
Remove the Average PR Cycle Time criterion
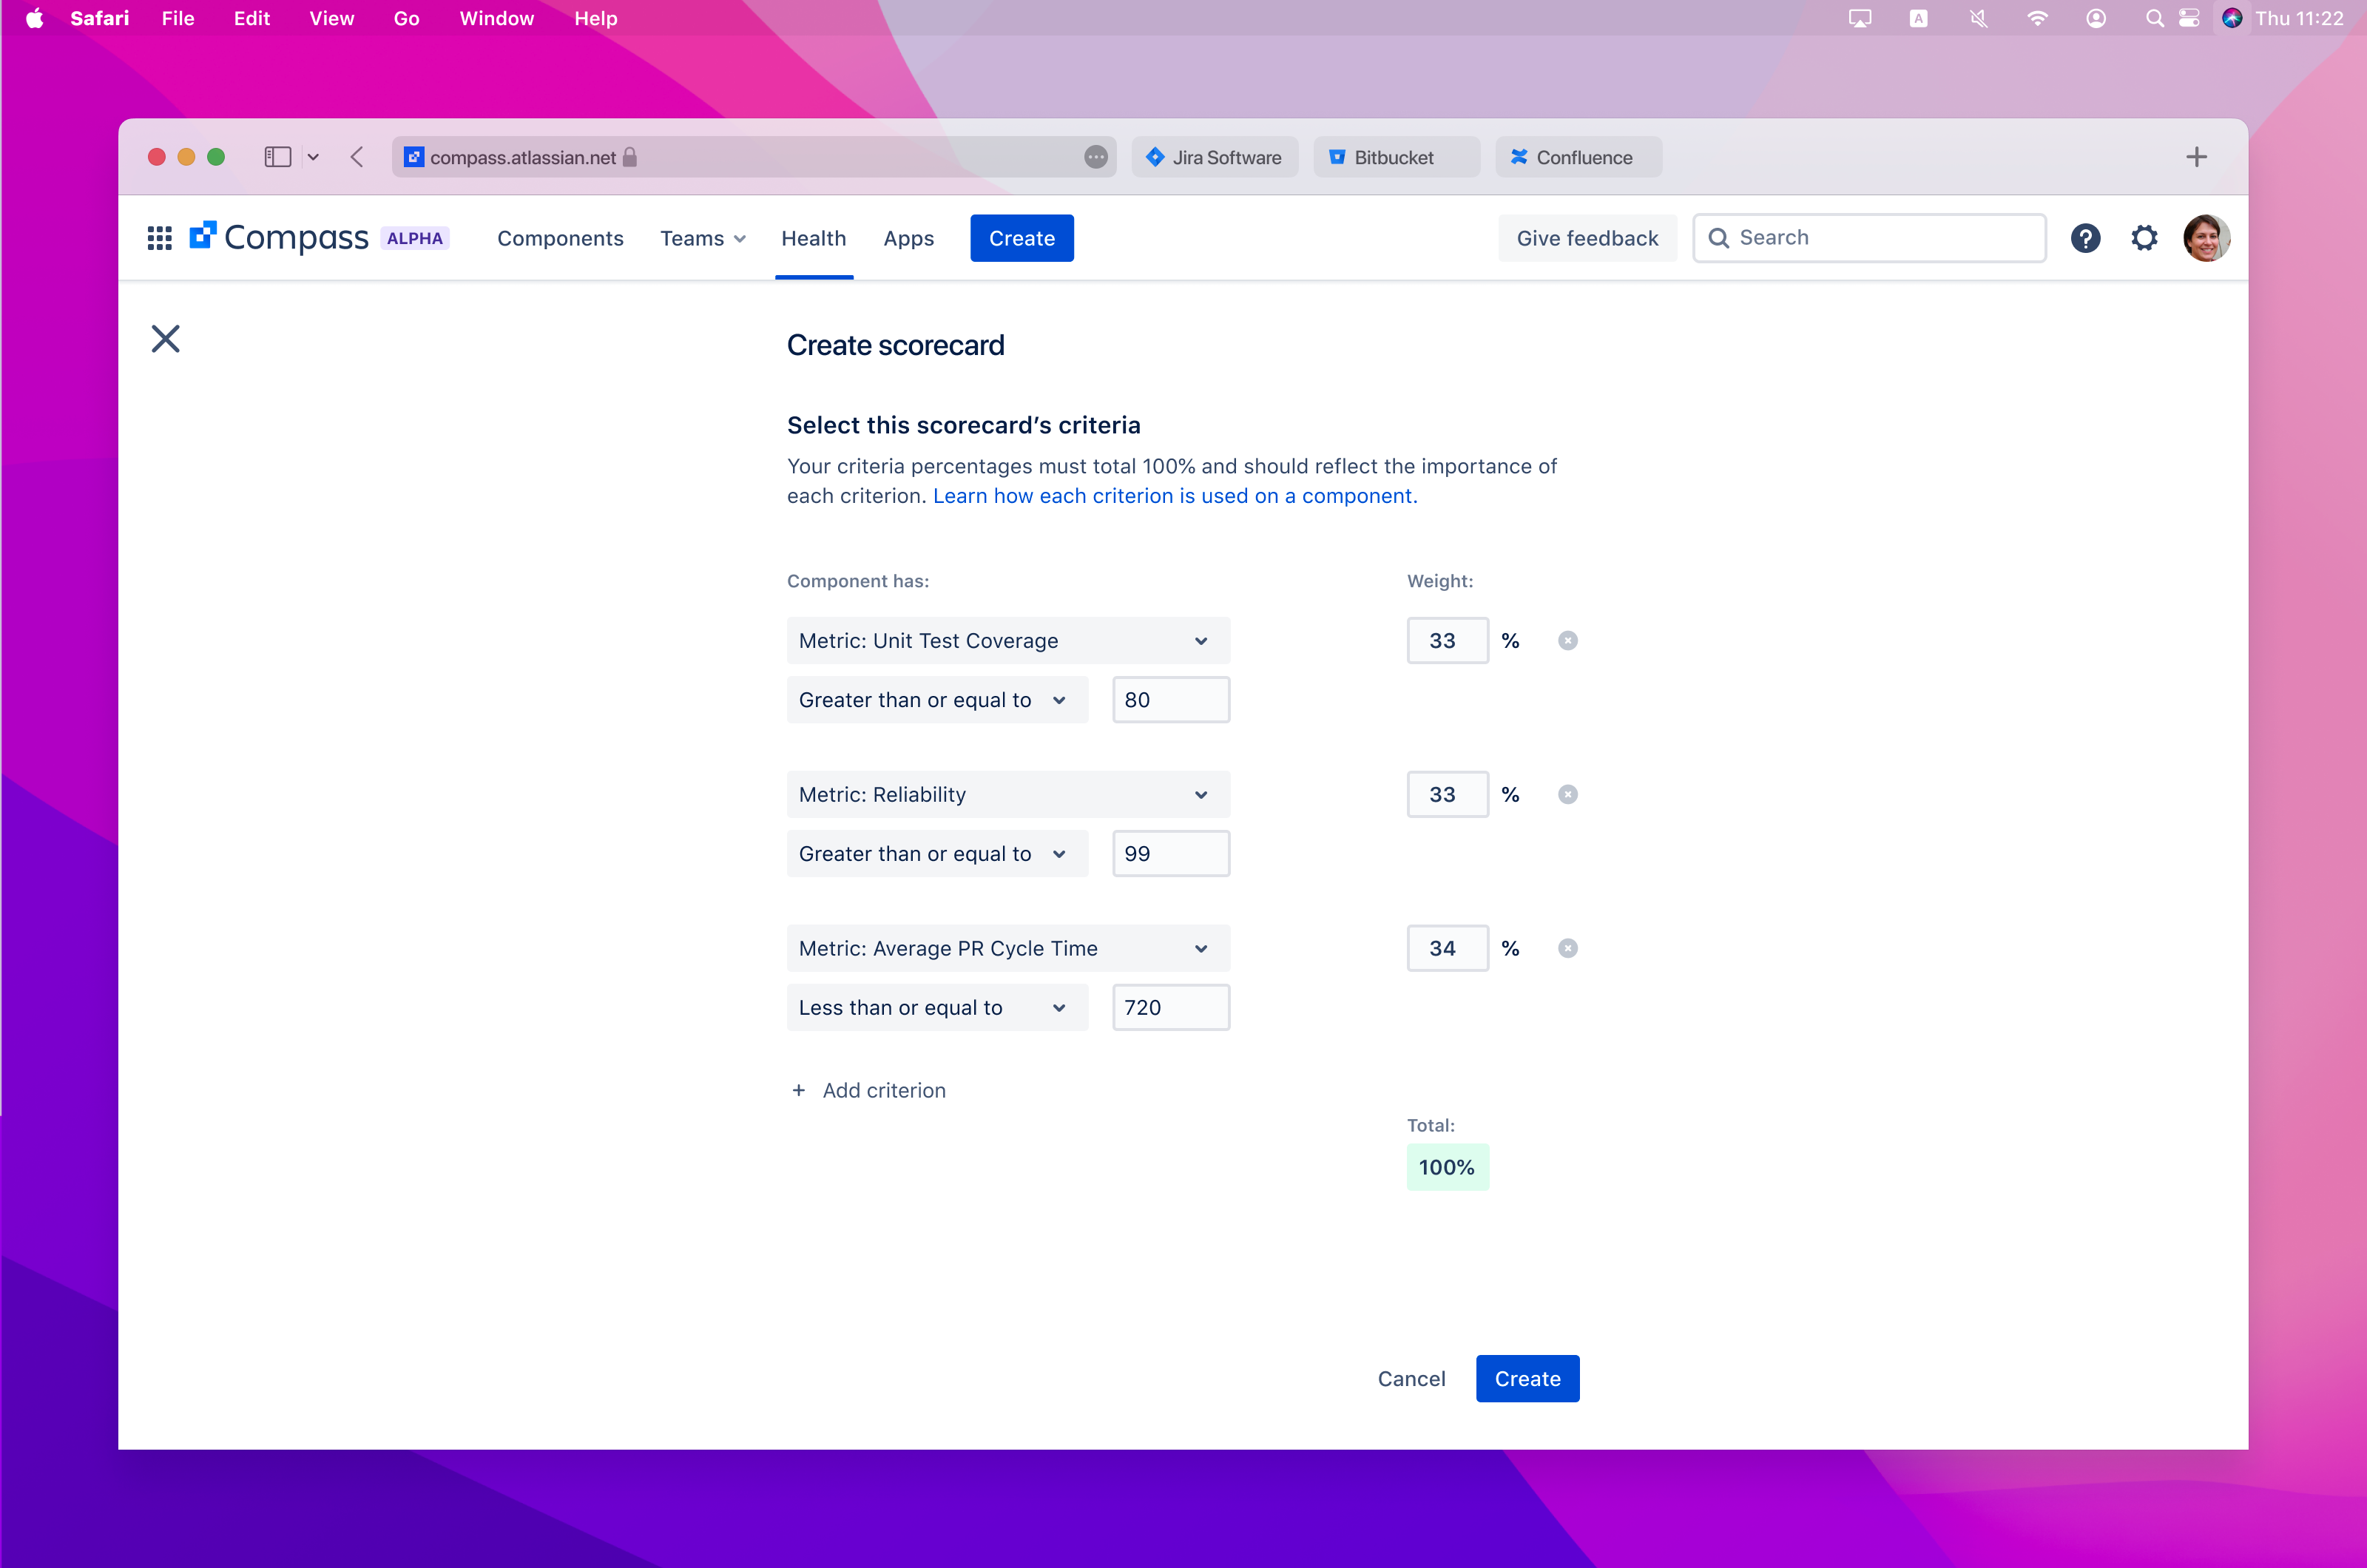[x=1567, y=948]
